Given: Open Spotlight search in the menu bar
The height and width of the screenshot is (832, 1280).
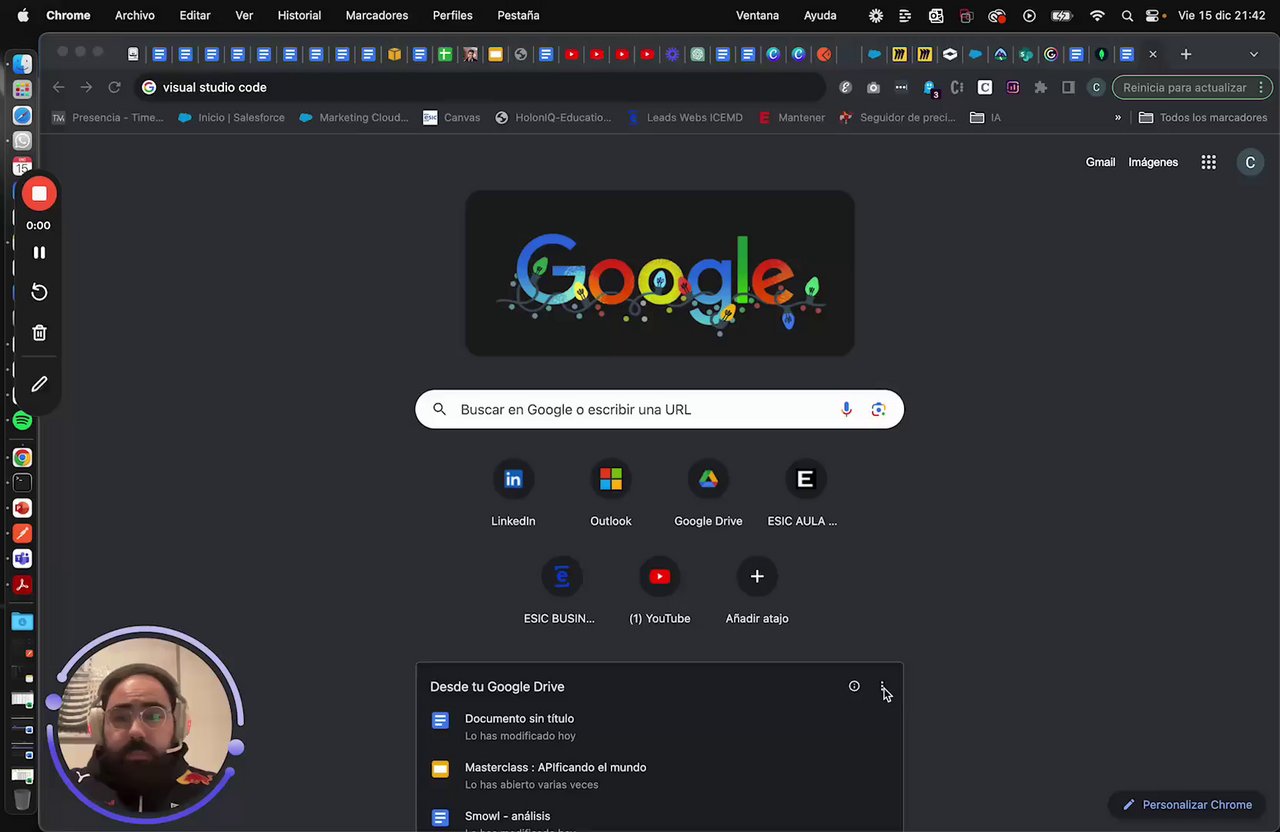Looking at the screenshot, I should click(1127, 15).
